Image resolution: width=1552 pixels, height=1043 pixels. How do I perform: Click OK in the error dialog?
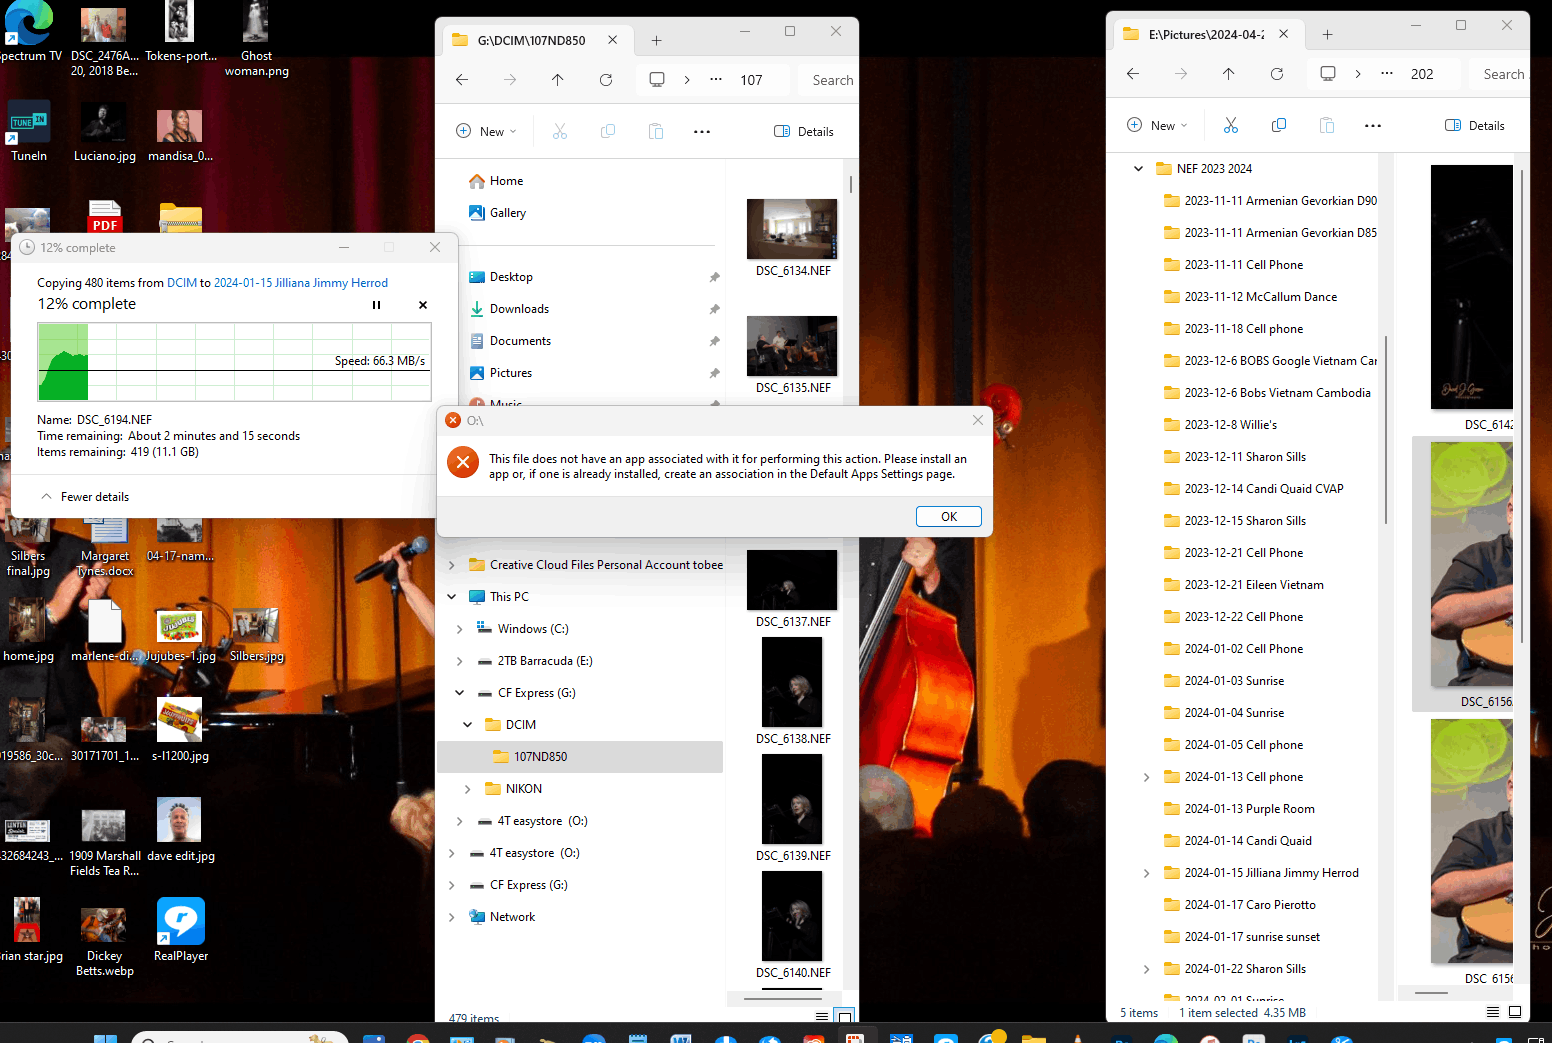[948, 517]
